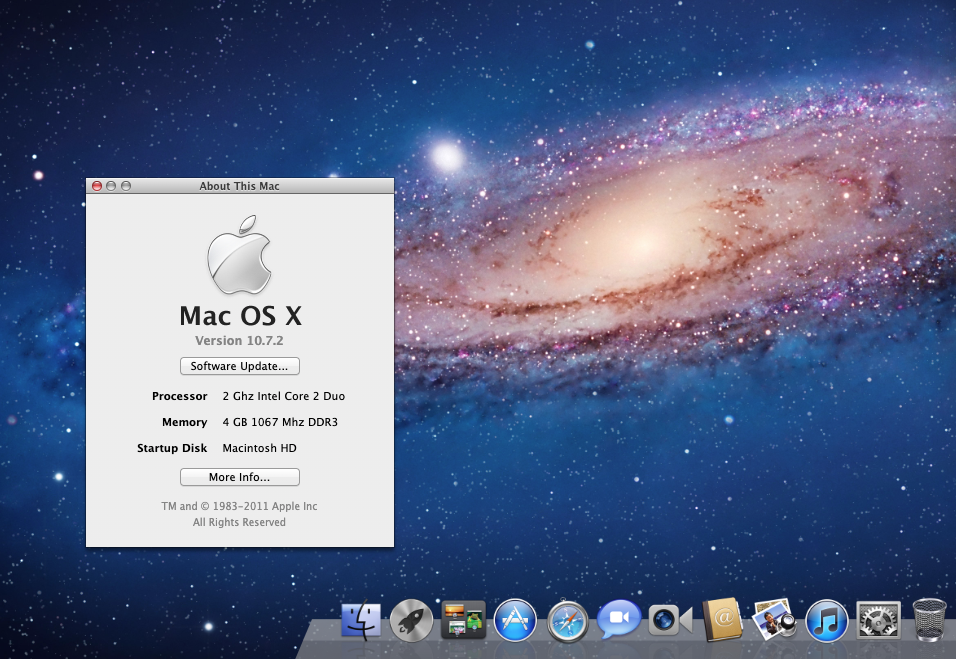
Task: Launch iPhoto from the Dock
Action: point(774,619)
